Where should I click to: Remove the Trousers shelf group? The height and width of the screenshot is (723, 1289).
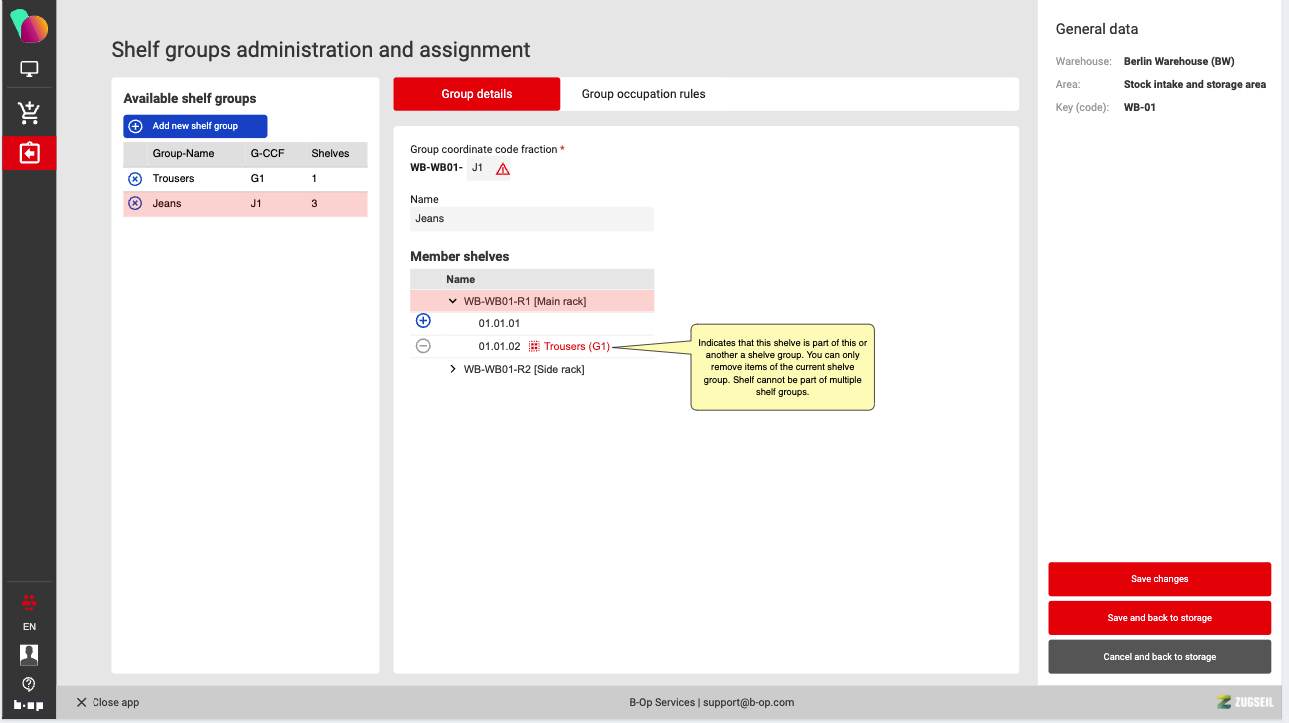[135, 179]
